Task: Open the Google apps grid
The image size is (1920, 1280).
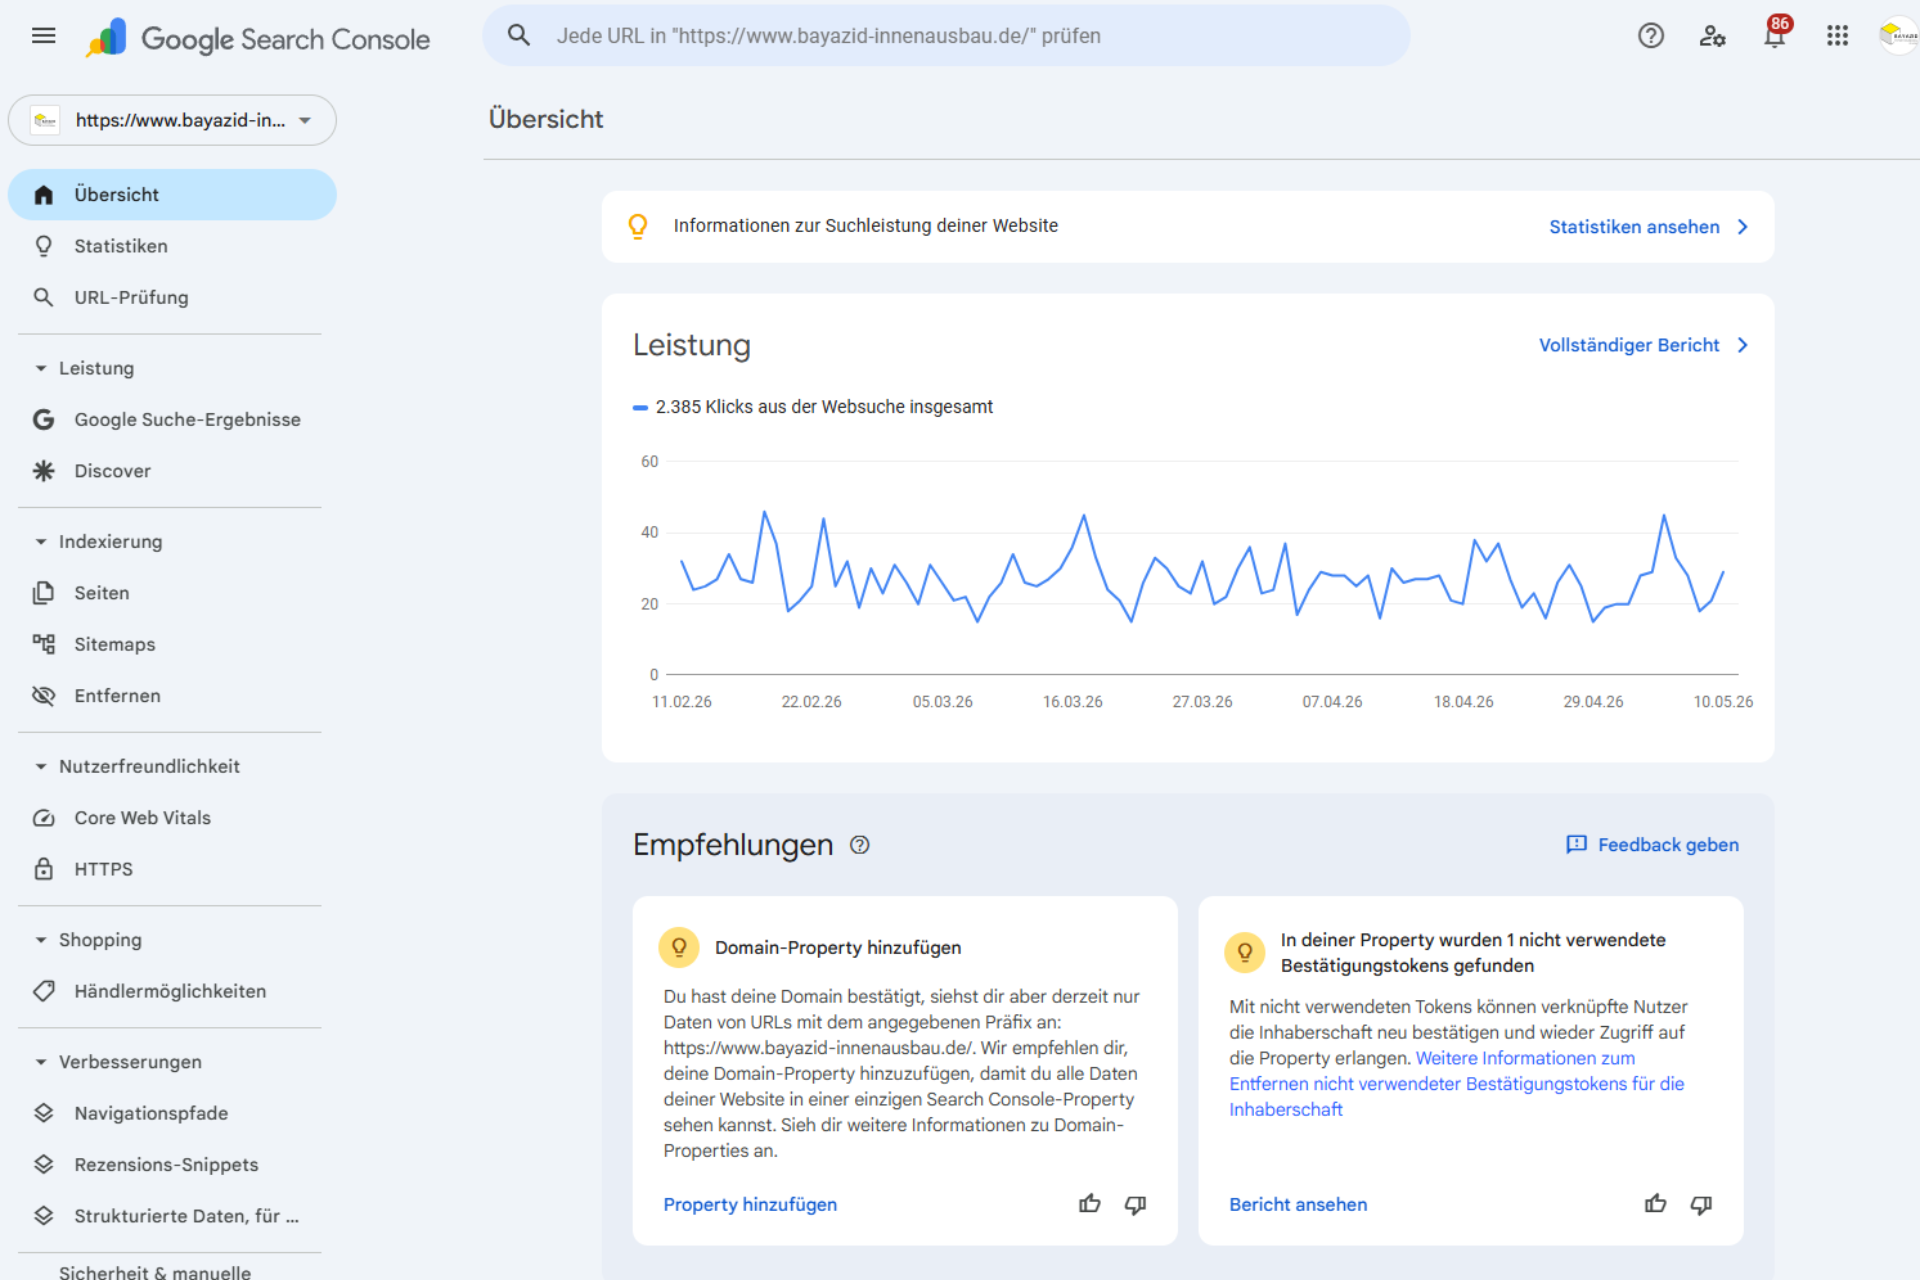Action: coord(1837,36)
